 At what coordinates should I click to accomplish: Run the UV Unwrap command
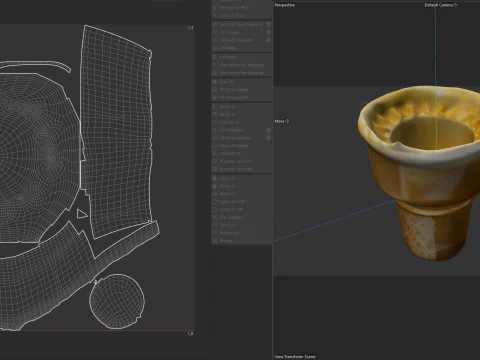(x=239, y=32)
